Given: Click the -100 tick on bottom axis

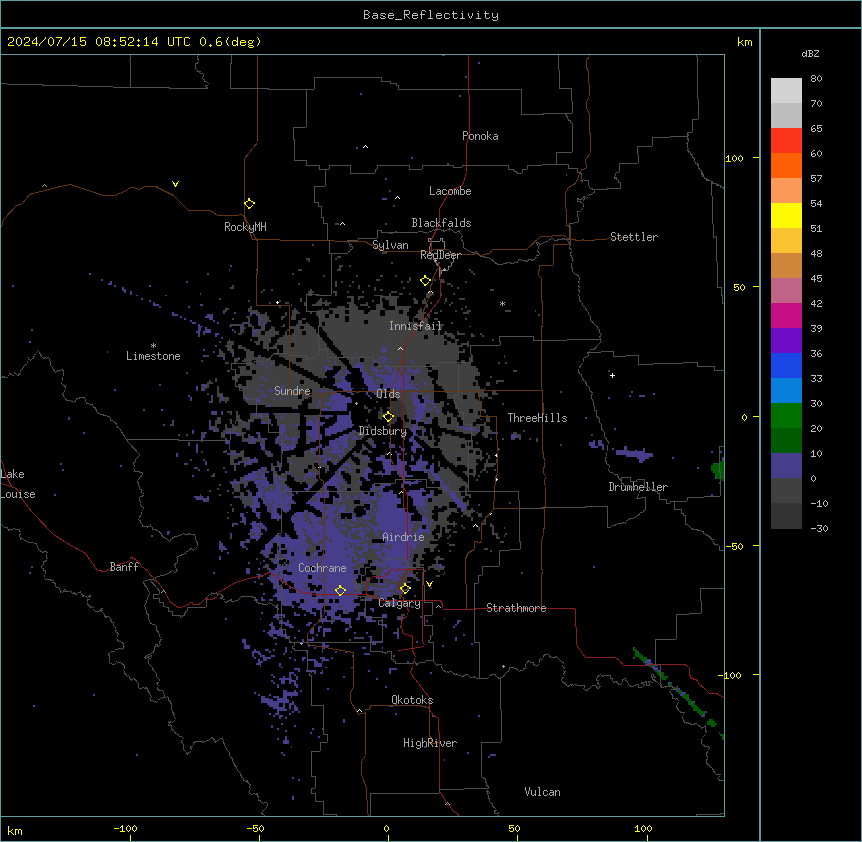Looking at the screenshot, I should tap(125, 828).
